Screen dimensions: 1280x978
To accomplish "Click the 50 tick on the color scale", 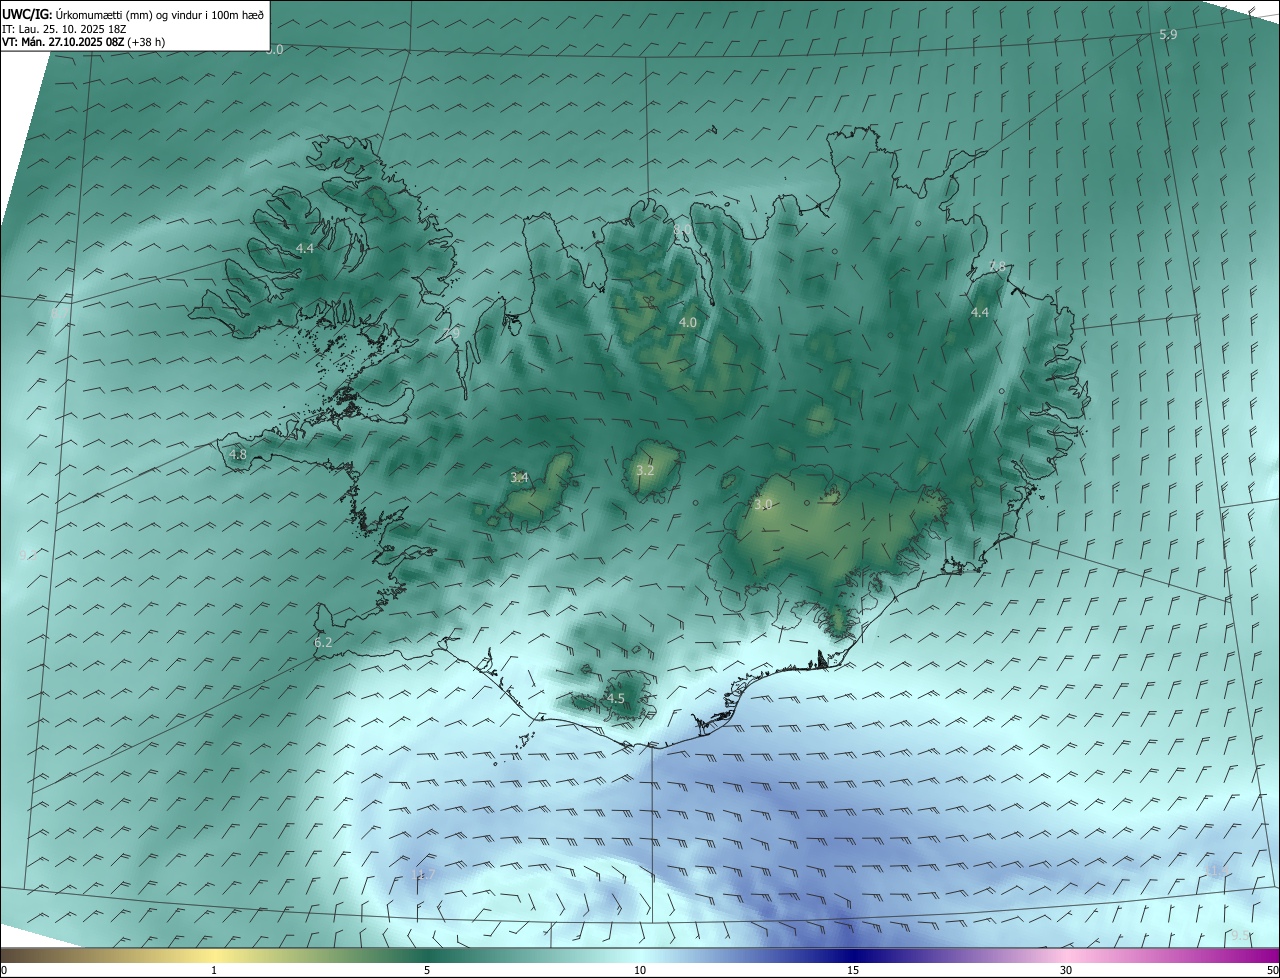I will click(x=1272, y=970).
